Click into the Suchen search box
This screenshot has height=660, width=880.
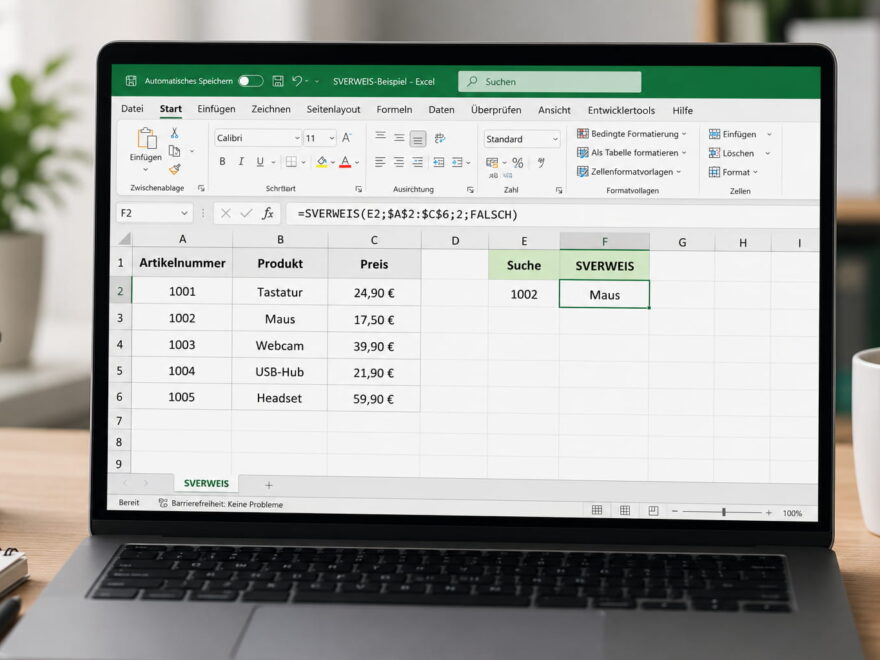pos(549,82)
